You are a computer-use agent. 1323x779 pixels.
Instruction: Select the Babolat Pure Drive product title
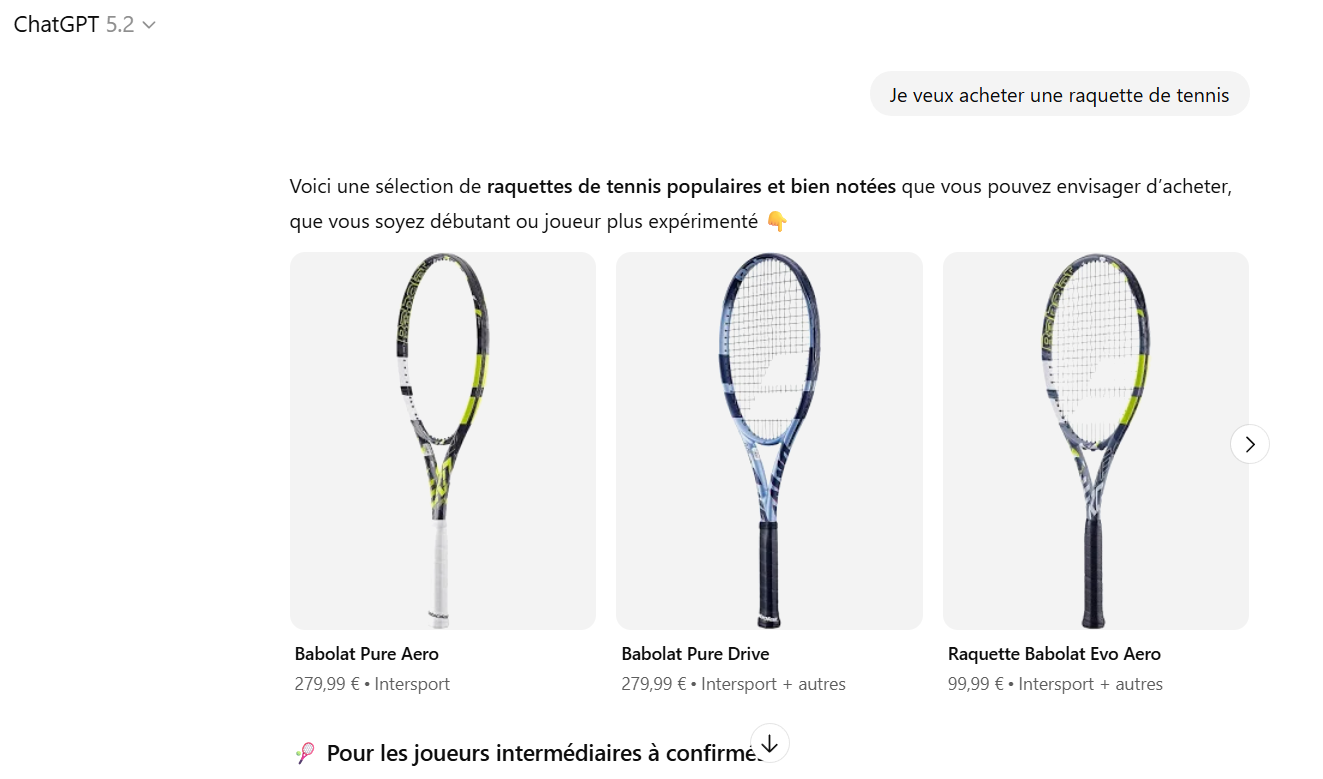point(695,654)
